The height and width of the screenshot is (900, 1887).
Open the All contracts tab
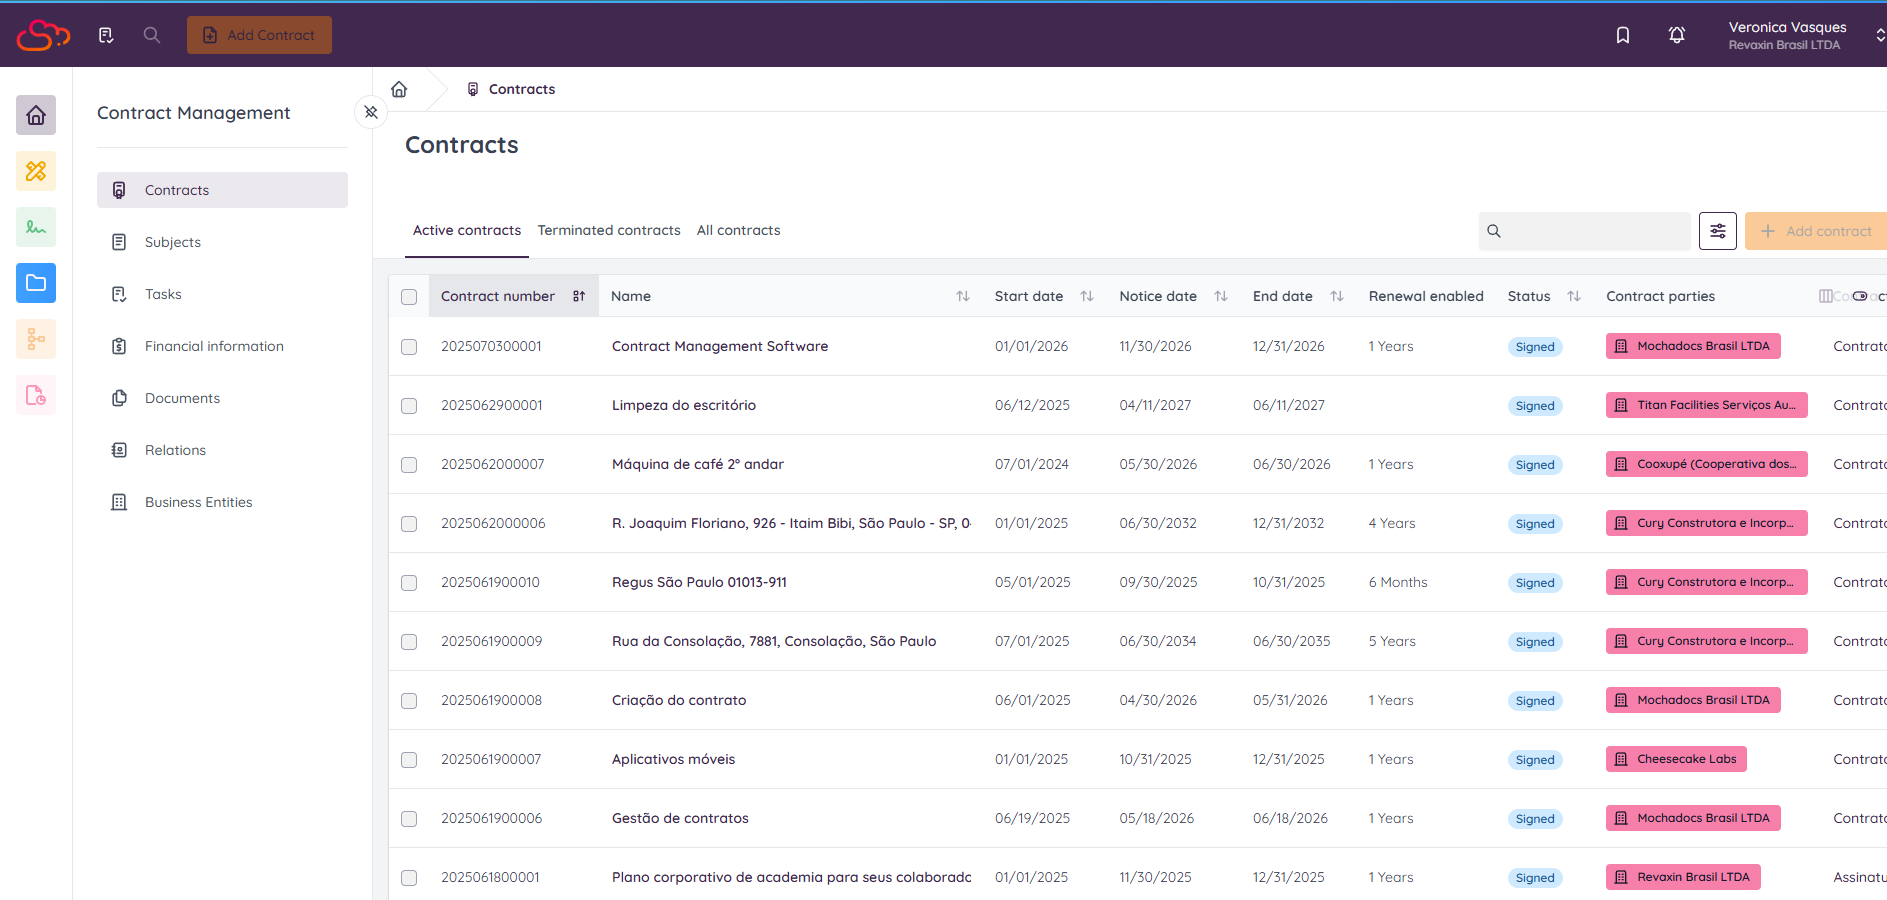pos(738,230)
